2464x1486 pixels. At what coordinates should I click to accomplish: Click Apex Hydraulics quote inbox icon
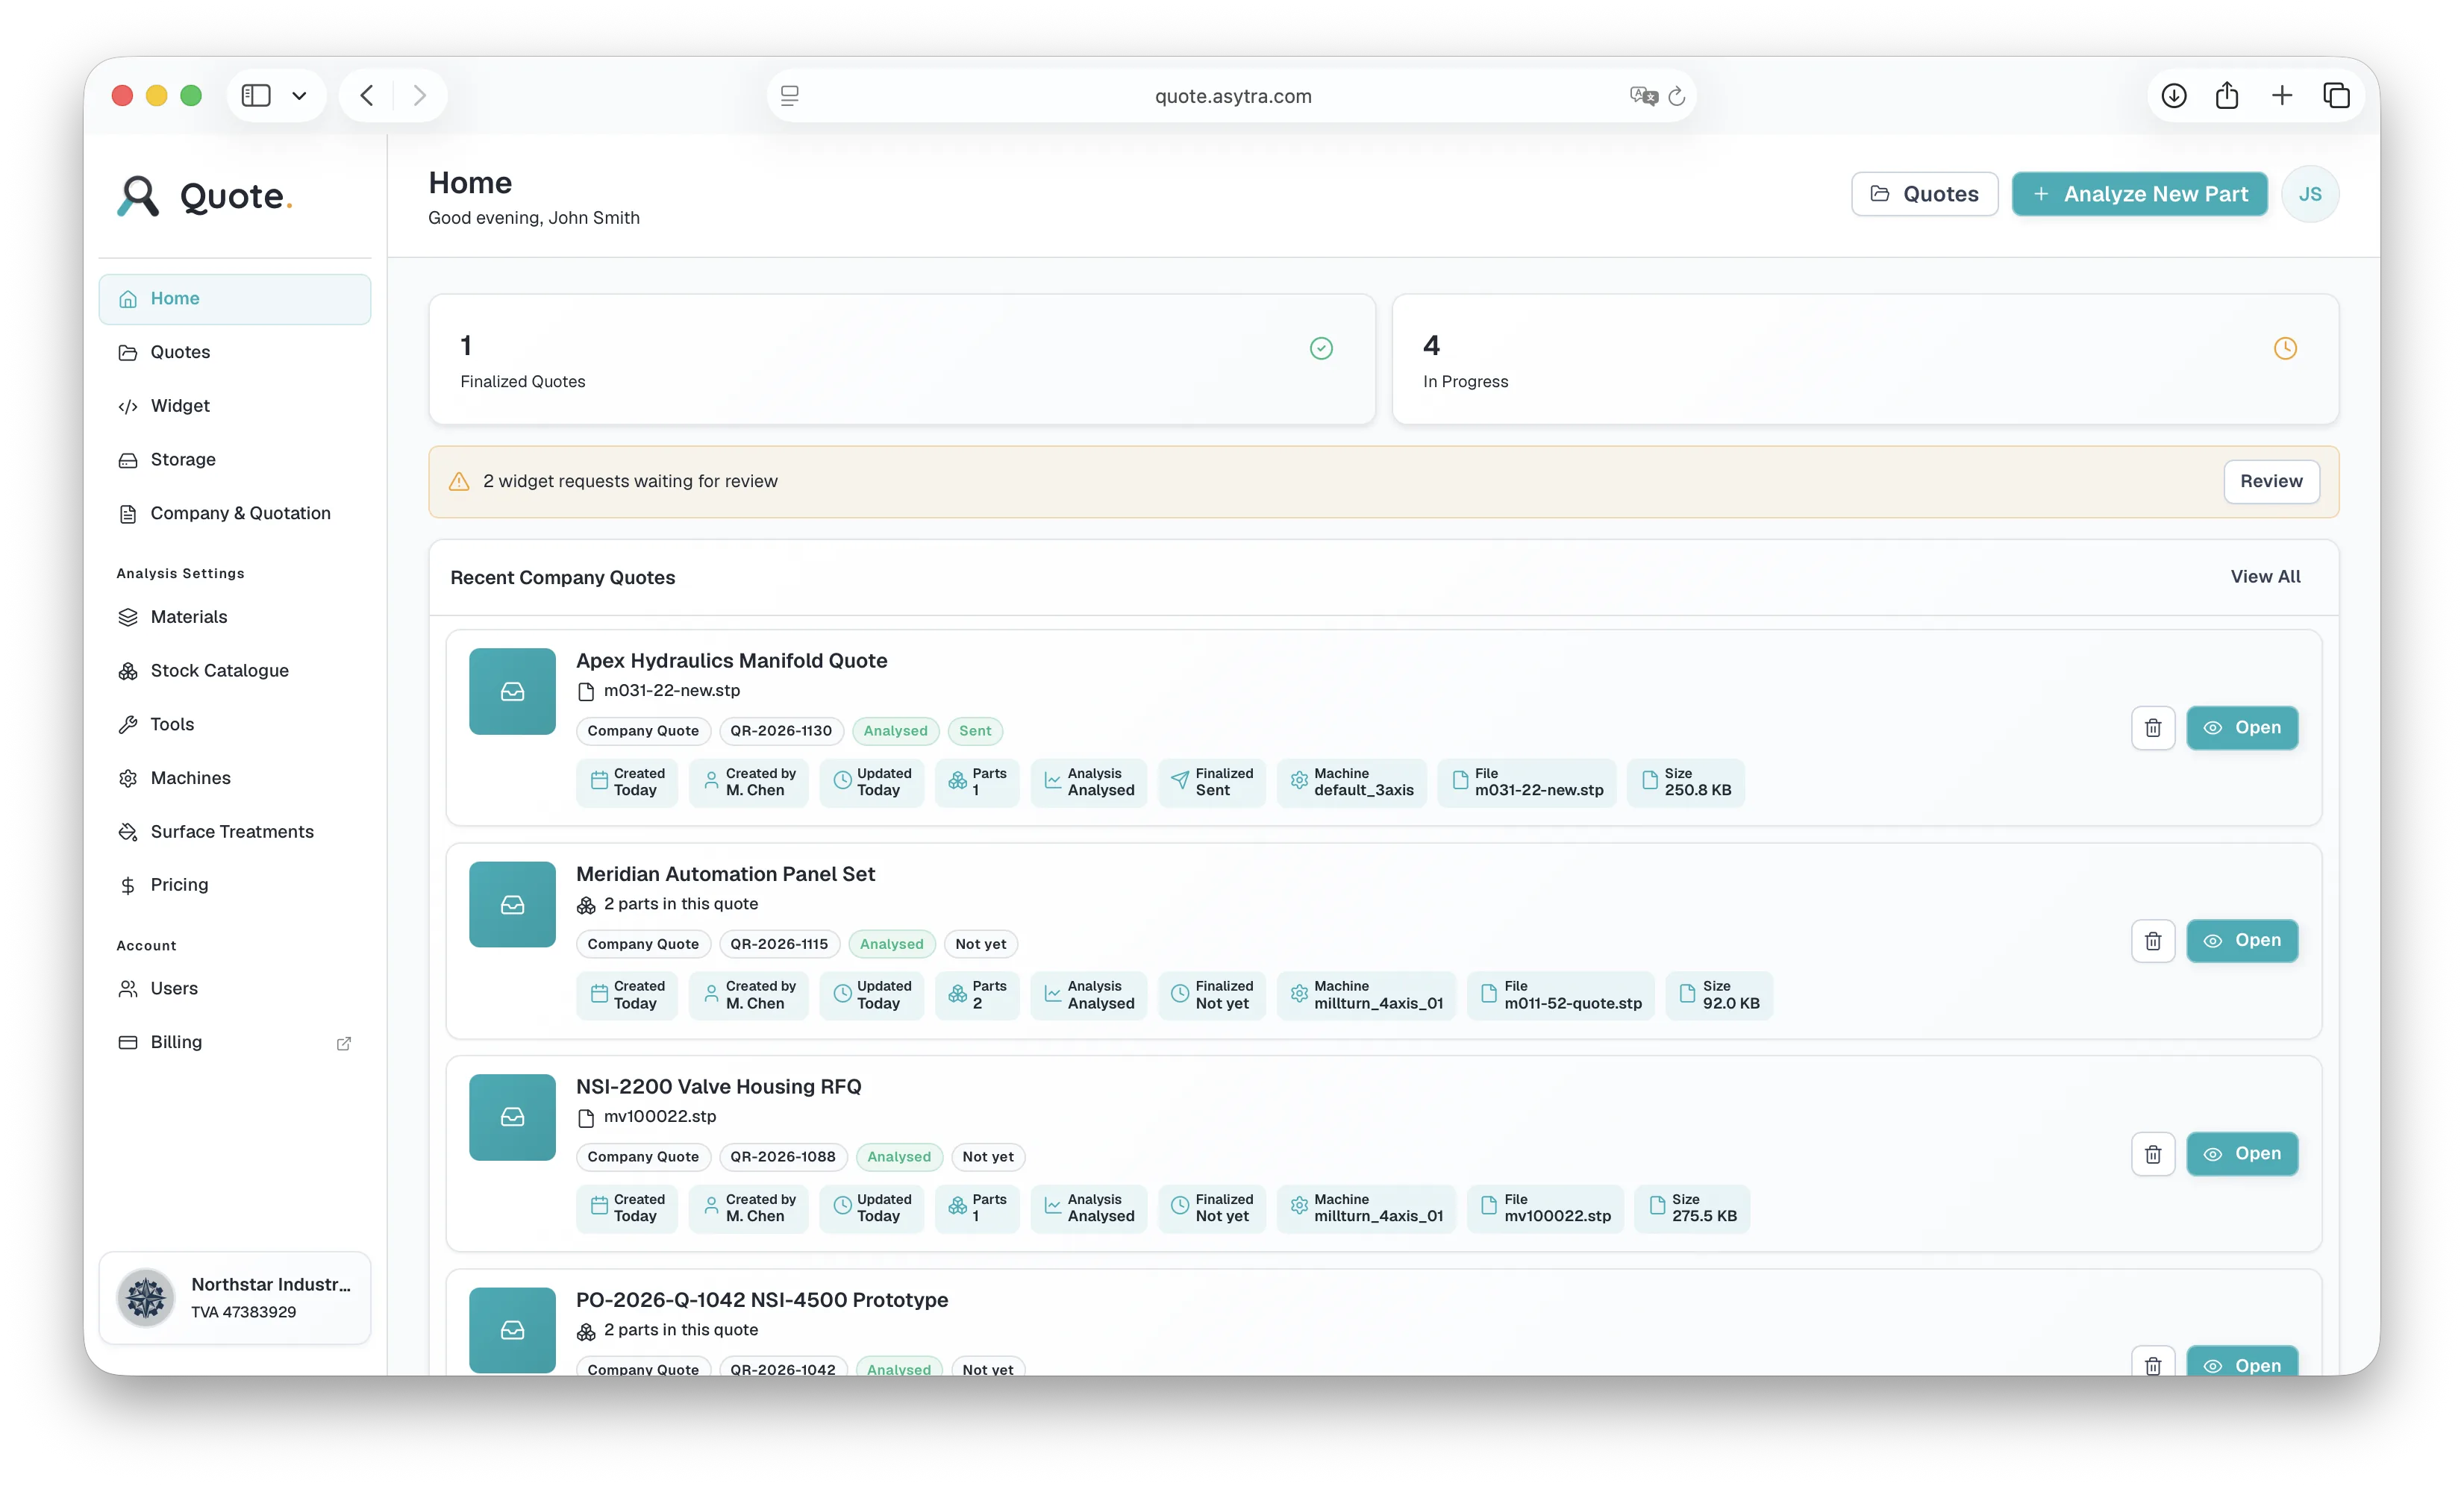(512, 691)
